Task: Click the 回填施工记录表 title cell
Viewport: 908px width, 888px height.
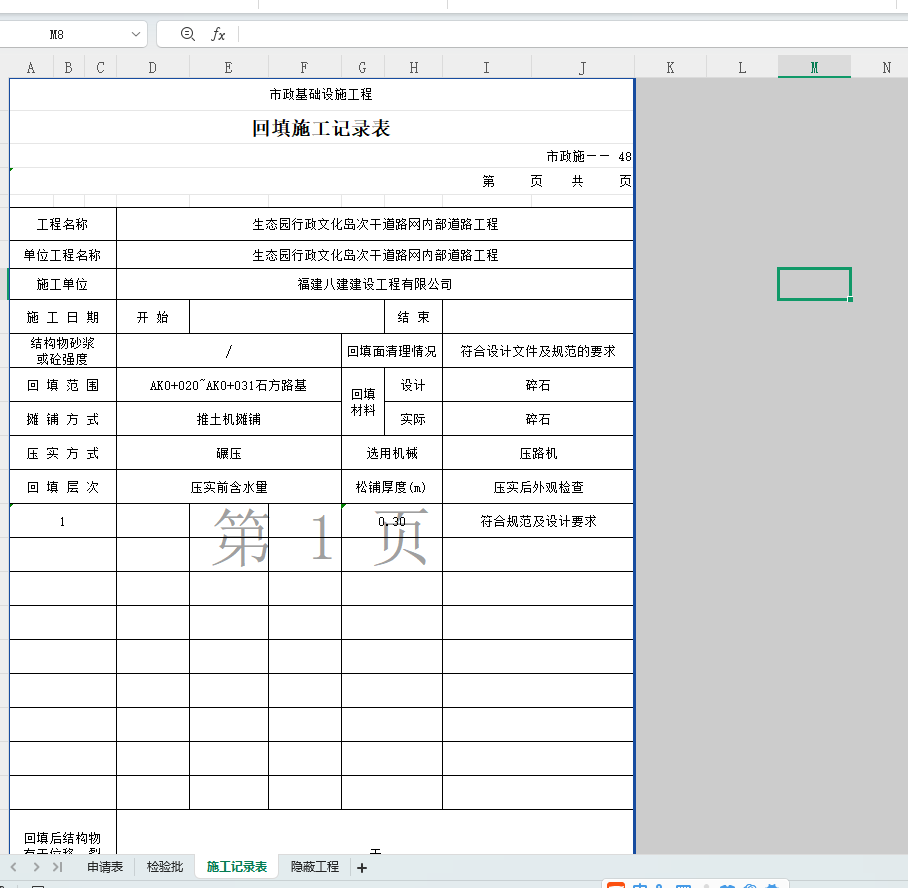Action: pos(321,128)
